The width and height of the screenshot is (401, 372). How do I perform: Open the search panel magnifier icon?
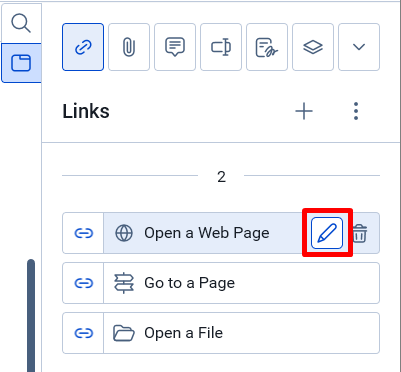[x=21, y=24]
